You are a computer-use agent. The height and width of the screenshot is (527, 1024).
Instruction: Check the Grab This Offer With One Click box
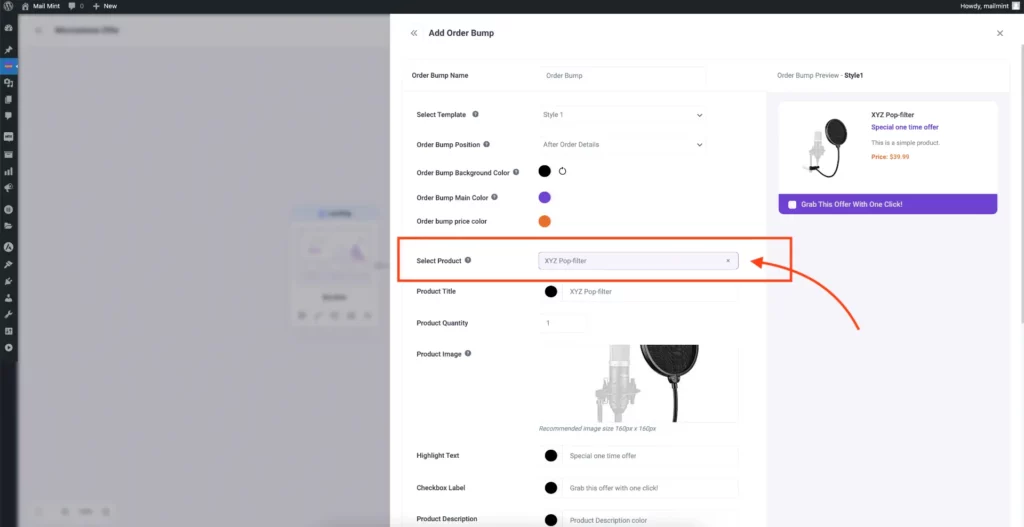793,204
